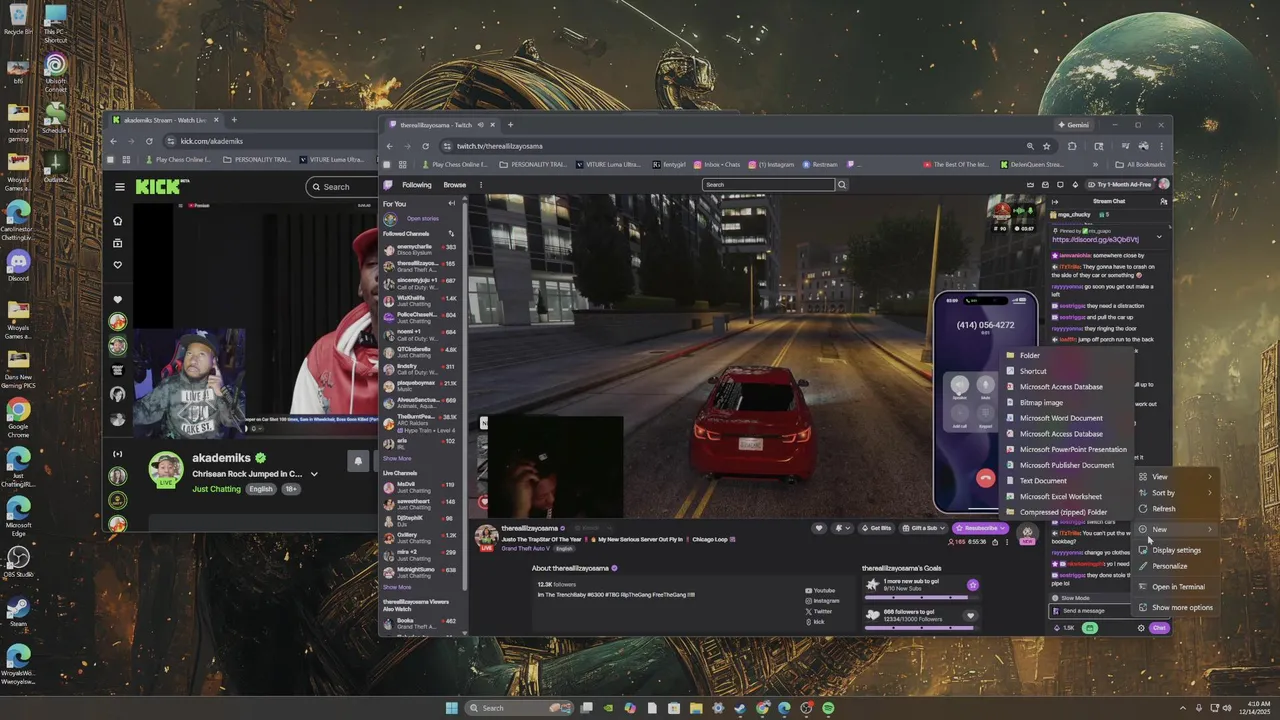Open Google Chrome desktop shortcut
This screenshot has height=720, width=1280.
[18, 418]
